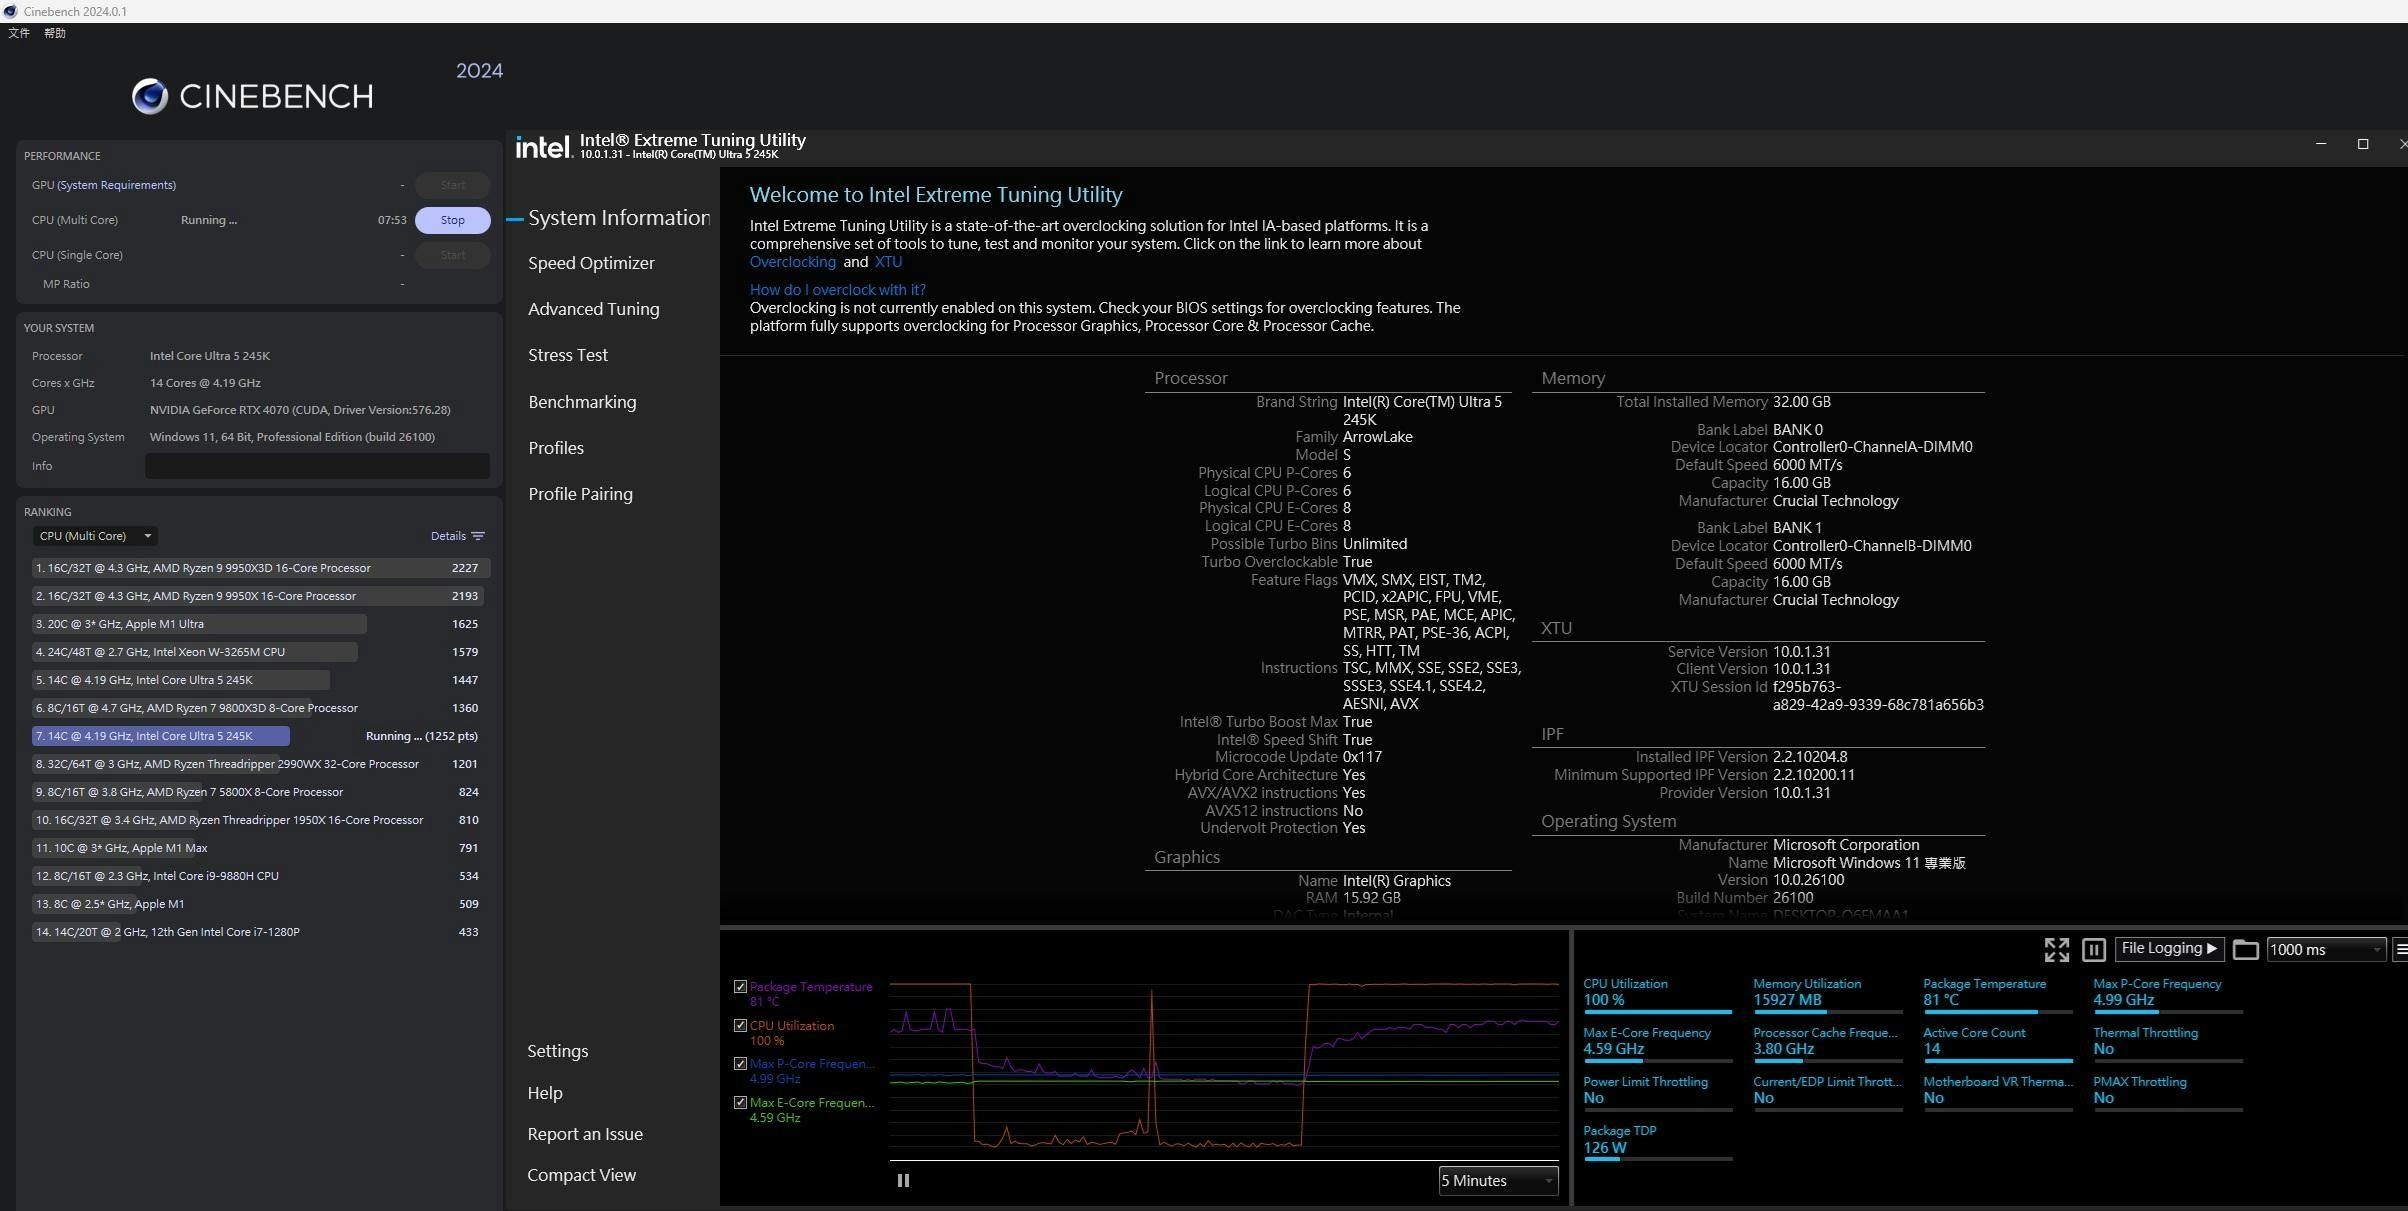Viewport: 2408px width, 1211px height.
Task: Open the log folder icon
Action: [2245, 950]
